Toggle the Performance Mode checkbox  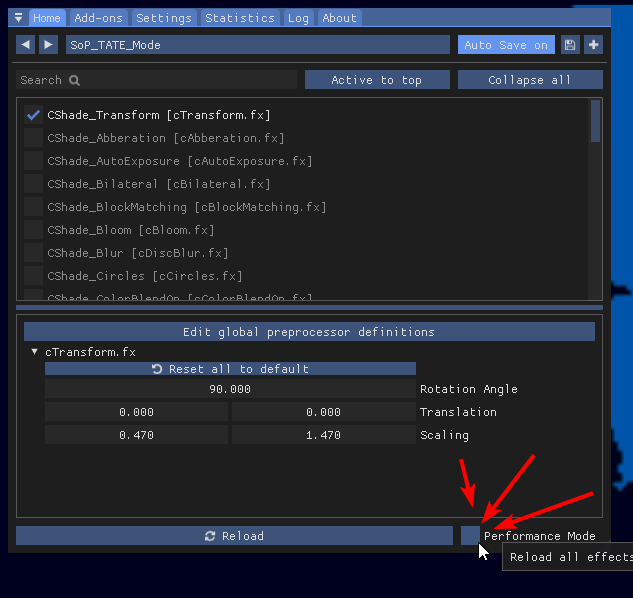(x=471, y=536)
